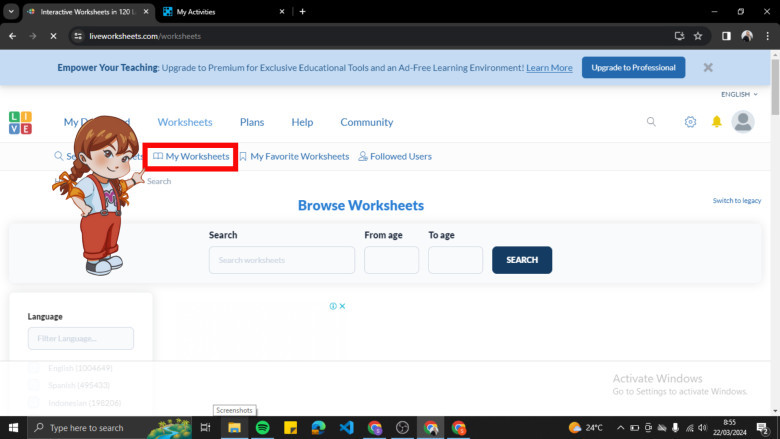Screen dimensions: 780x439
Task: Click the SEARCH button
Action: [522, 260]
